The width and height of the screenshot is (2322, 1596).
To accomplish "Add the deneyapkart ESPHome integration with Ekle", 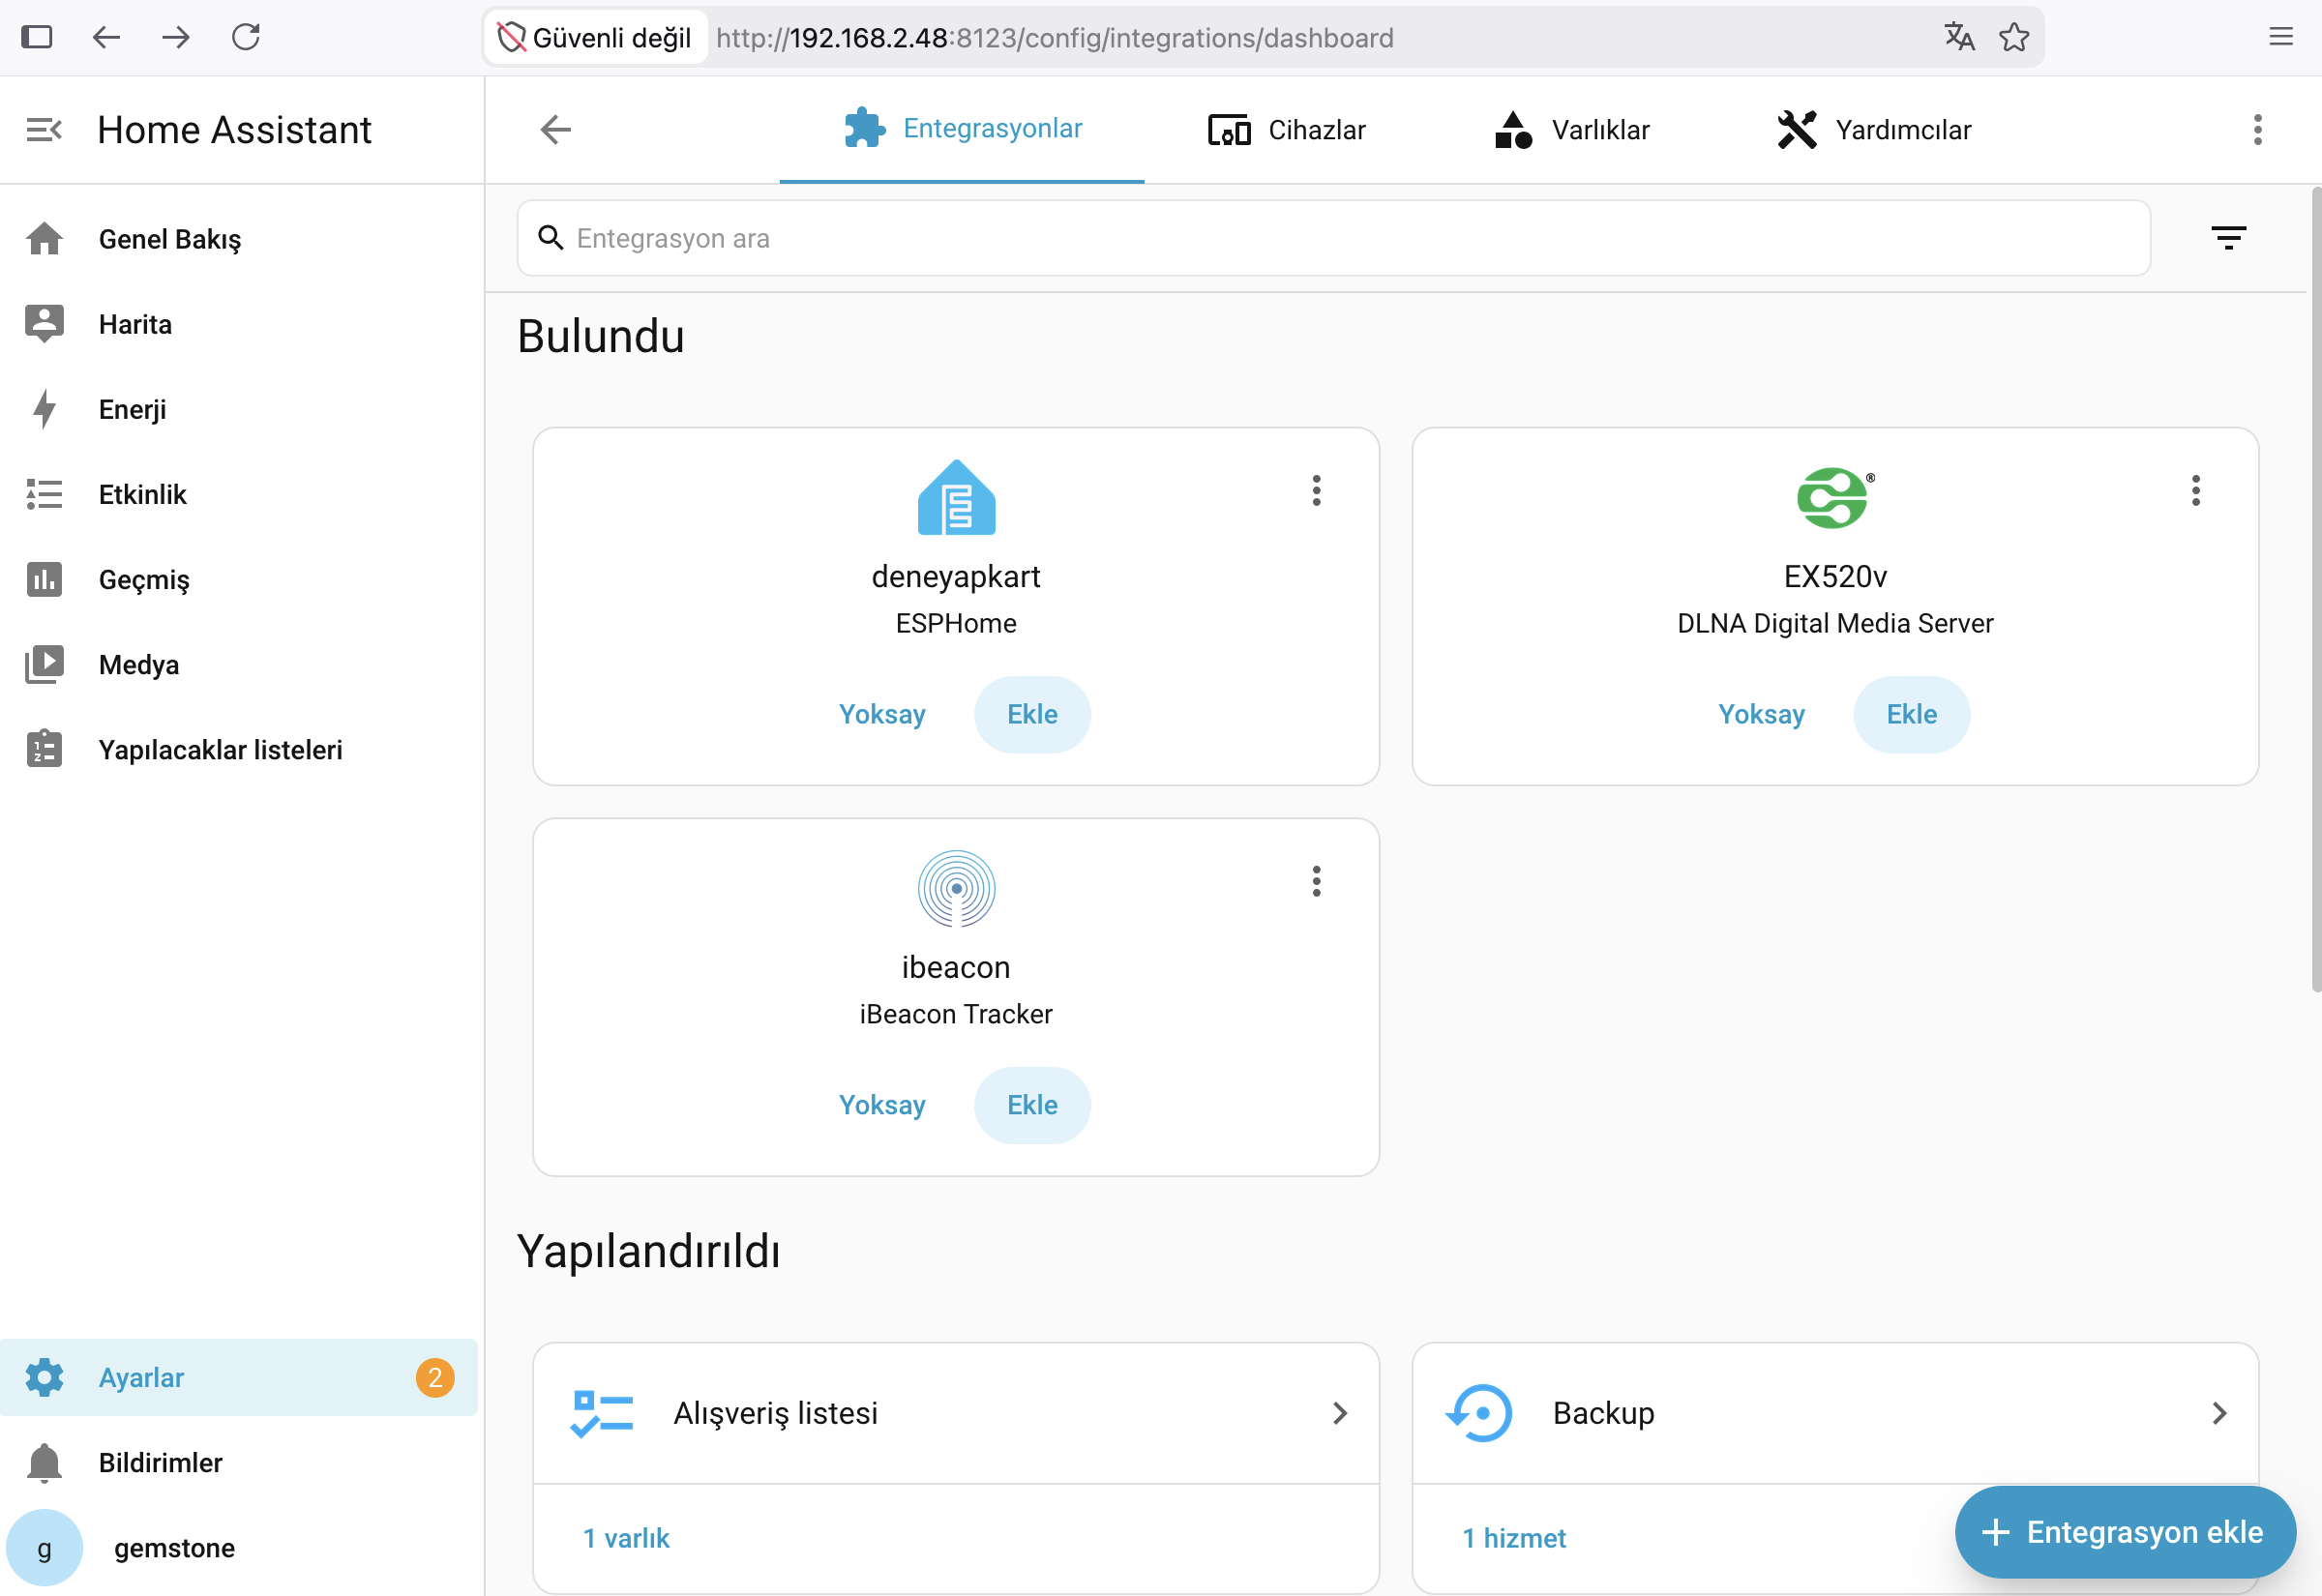I will point(1032,714).
